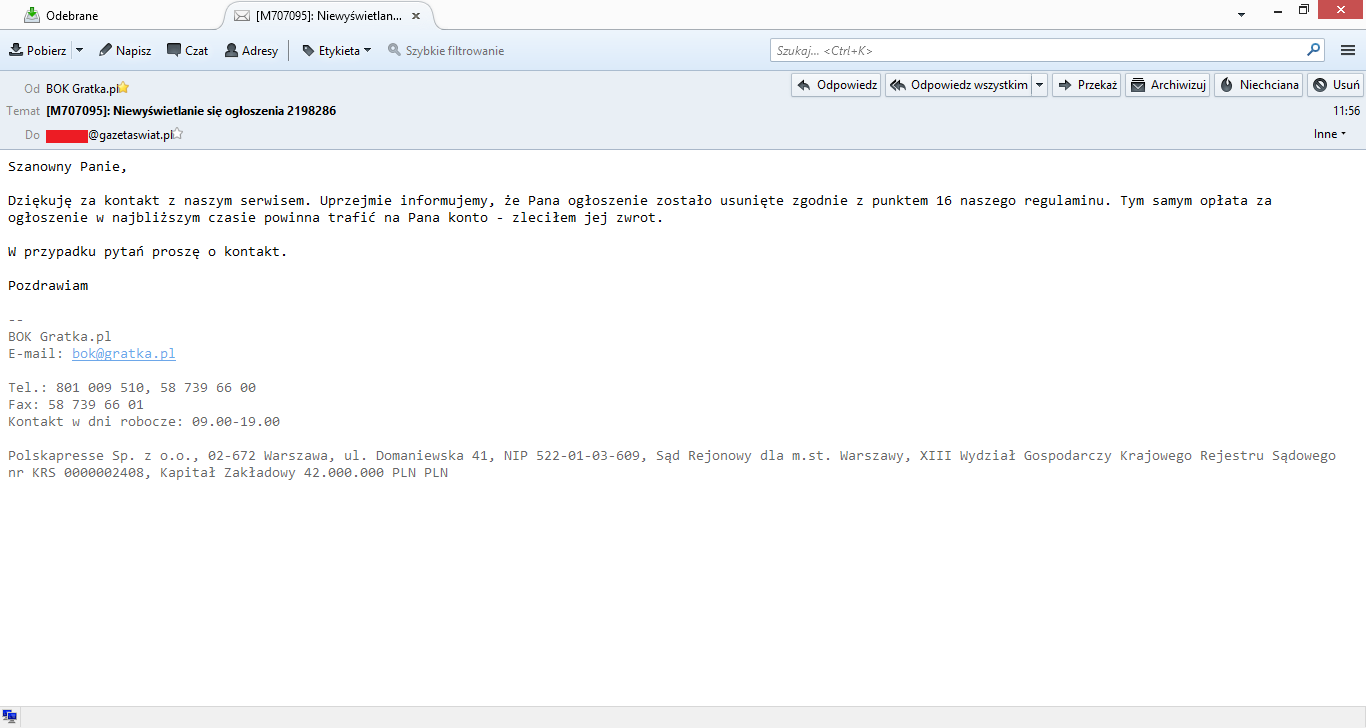Open the hamburger application menu

coord(1347,50)
